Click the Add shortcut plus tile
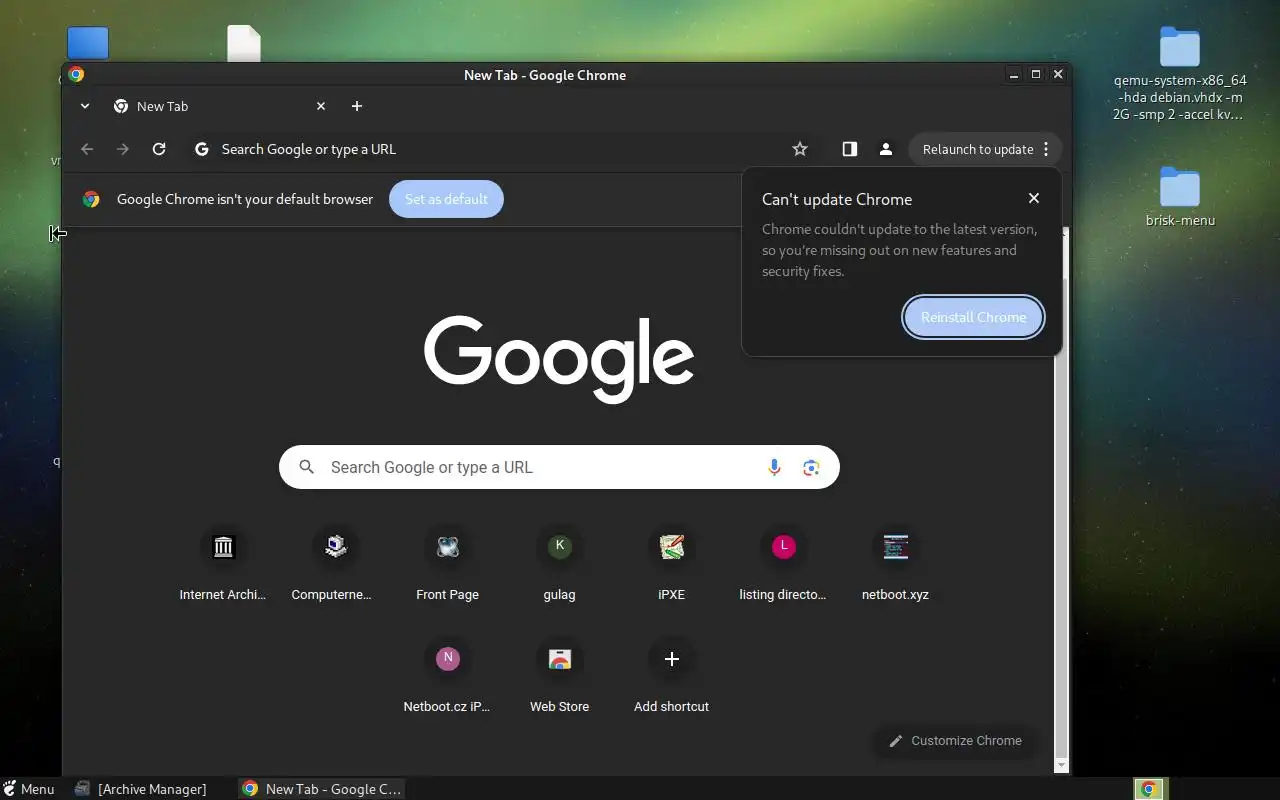This screenshot has height=800, width=1280. (671, 677)
